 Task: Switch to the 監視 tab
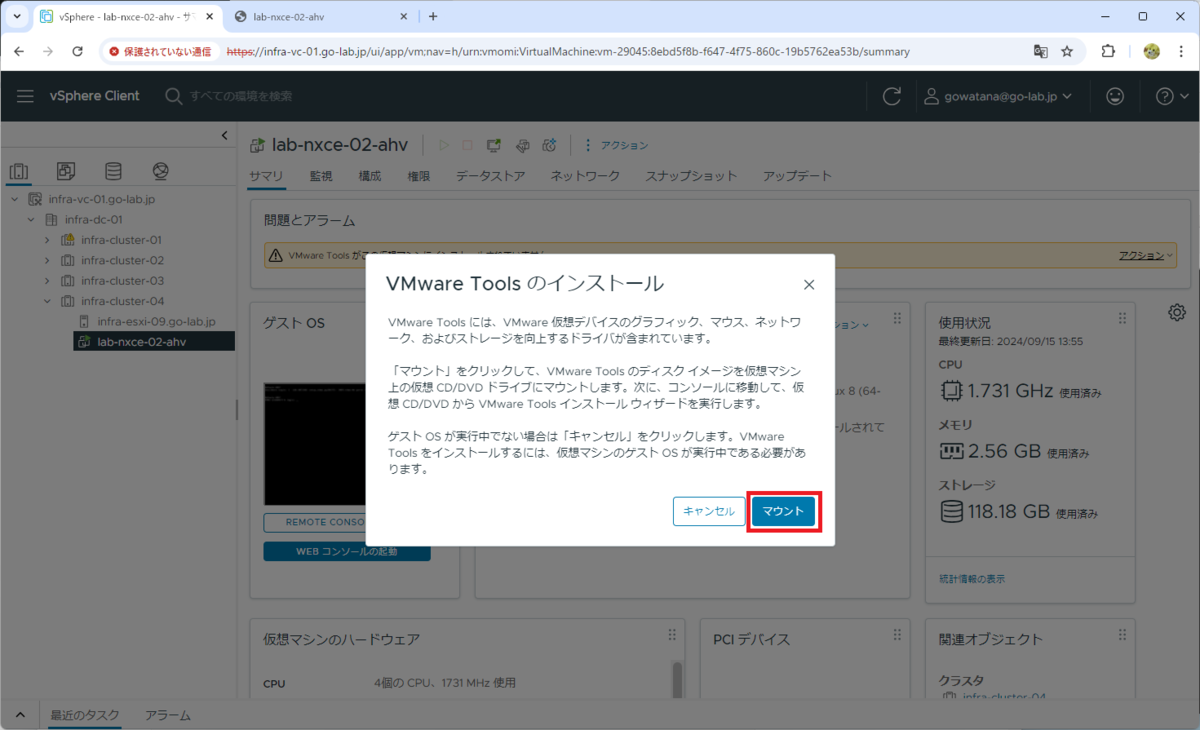tap(321, 176)
